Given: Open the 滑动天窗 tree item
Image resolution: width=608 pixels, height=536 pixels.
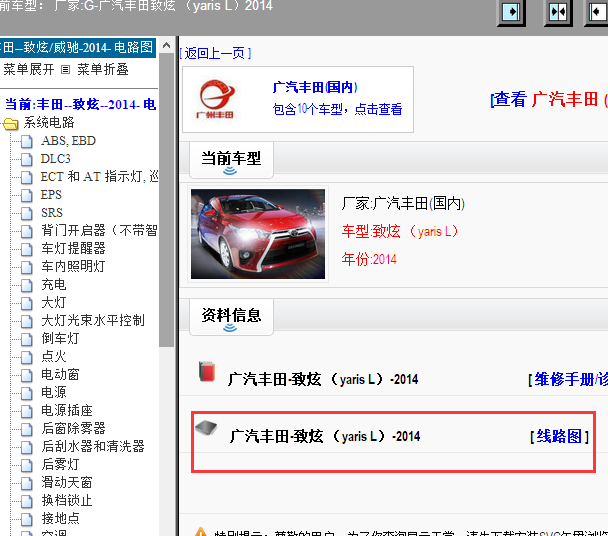Looking at the screenshot, I should click(67, 483).
